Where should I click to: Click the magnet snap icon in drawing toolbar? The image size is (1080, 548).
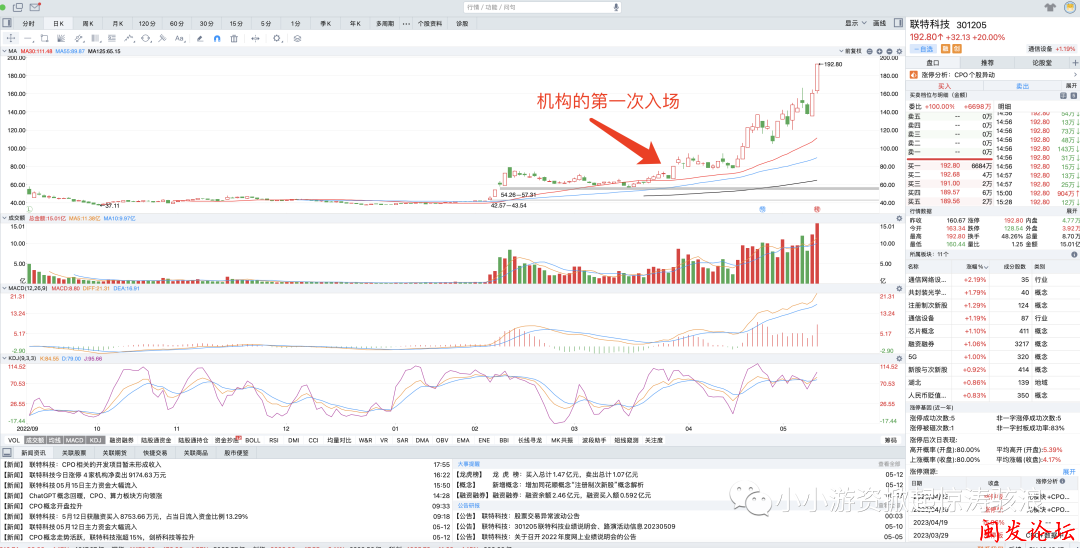point(218,38)
